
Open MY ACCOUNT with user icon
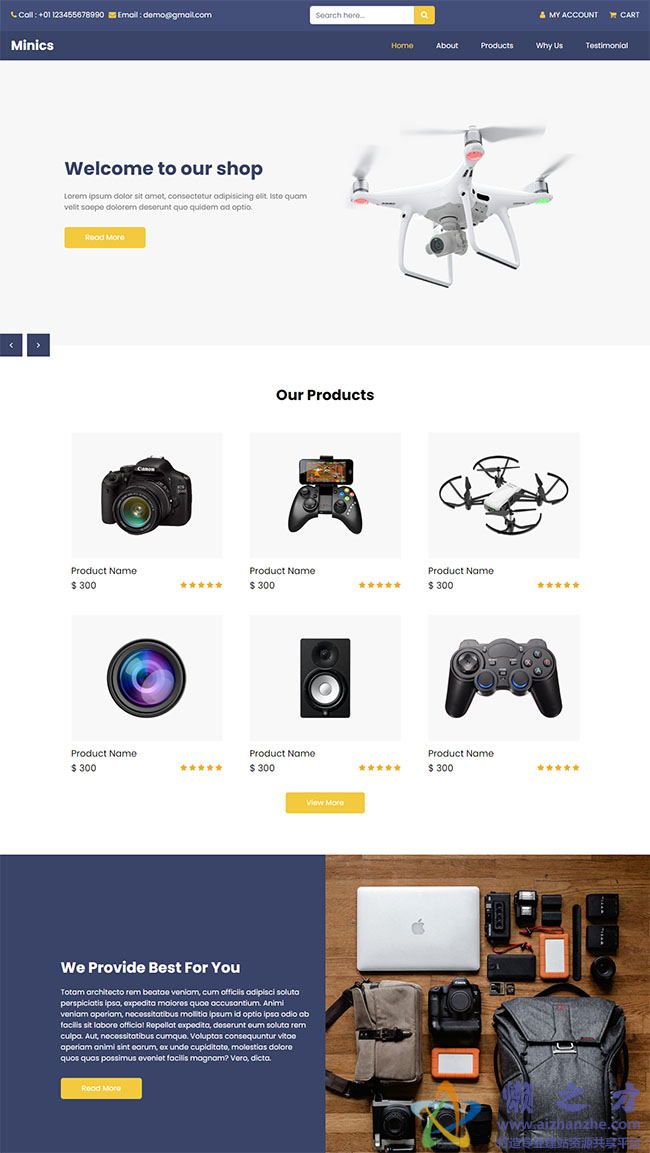pos(568,15)
